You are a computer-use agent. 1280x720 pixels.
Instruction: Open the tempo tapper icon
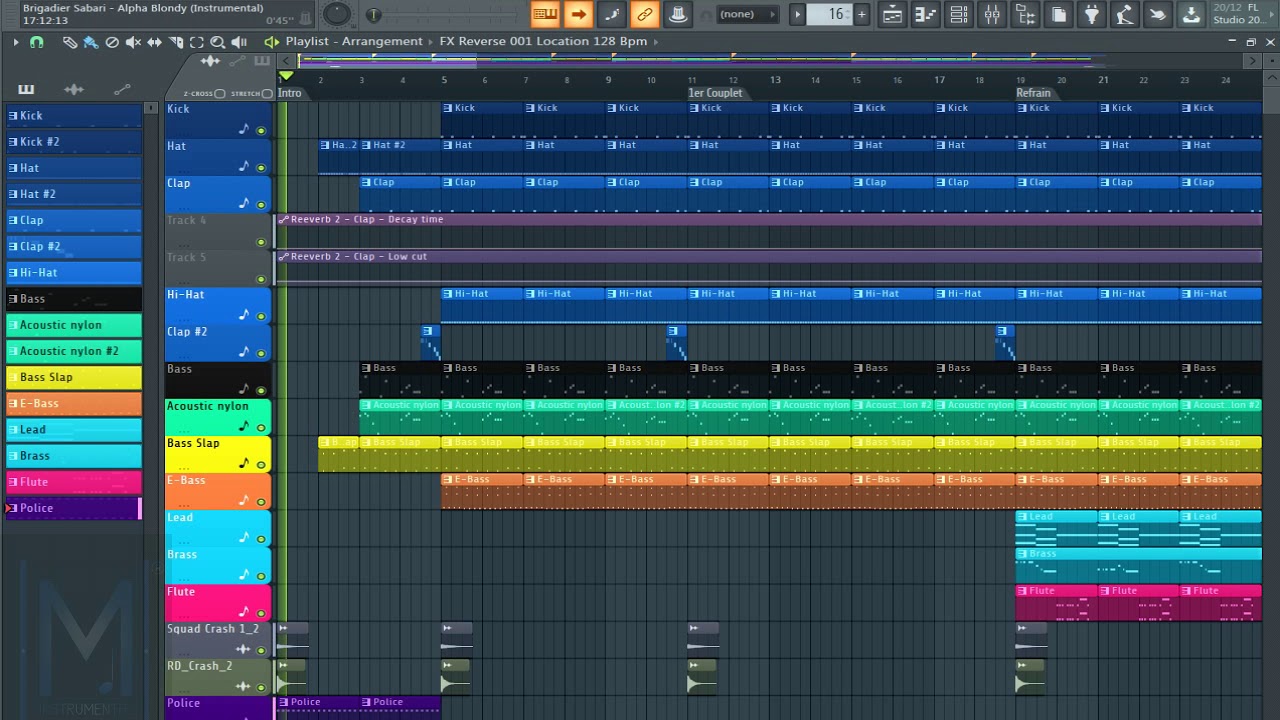[x=1125, y=14]
